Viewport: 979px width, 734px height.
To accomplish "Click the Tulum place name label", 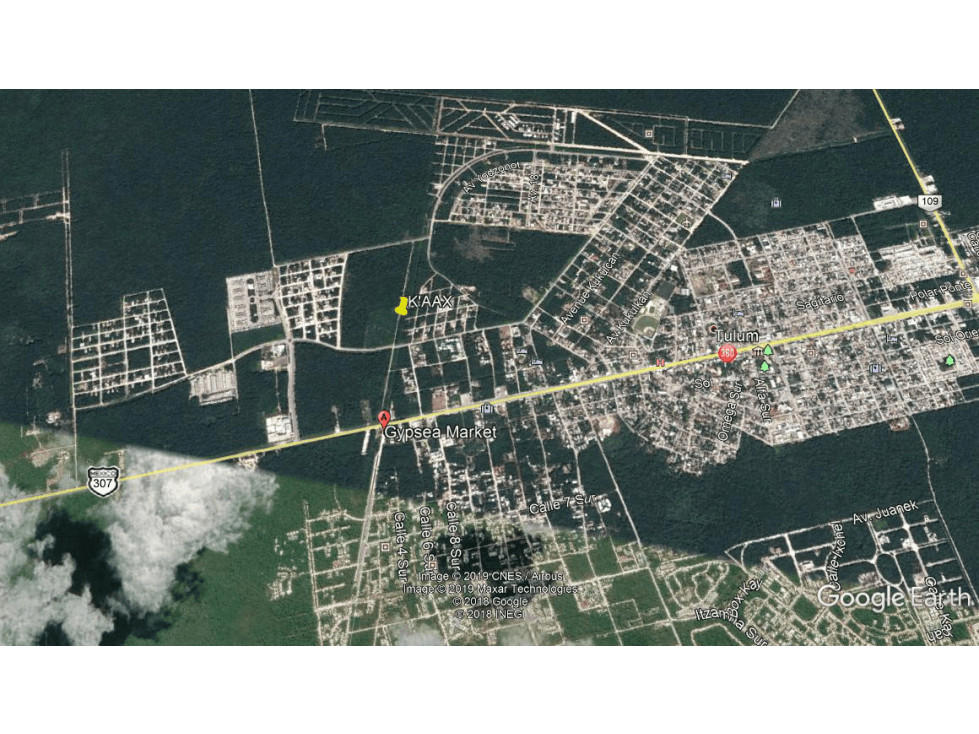I will click(737, 336).
